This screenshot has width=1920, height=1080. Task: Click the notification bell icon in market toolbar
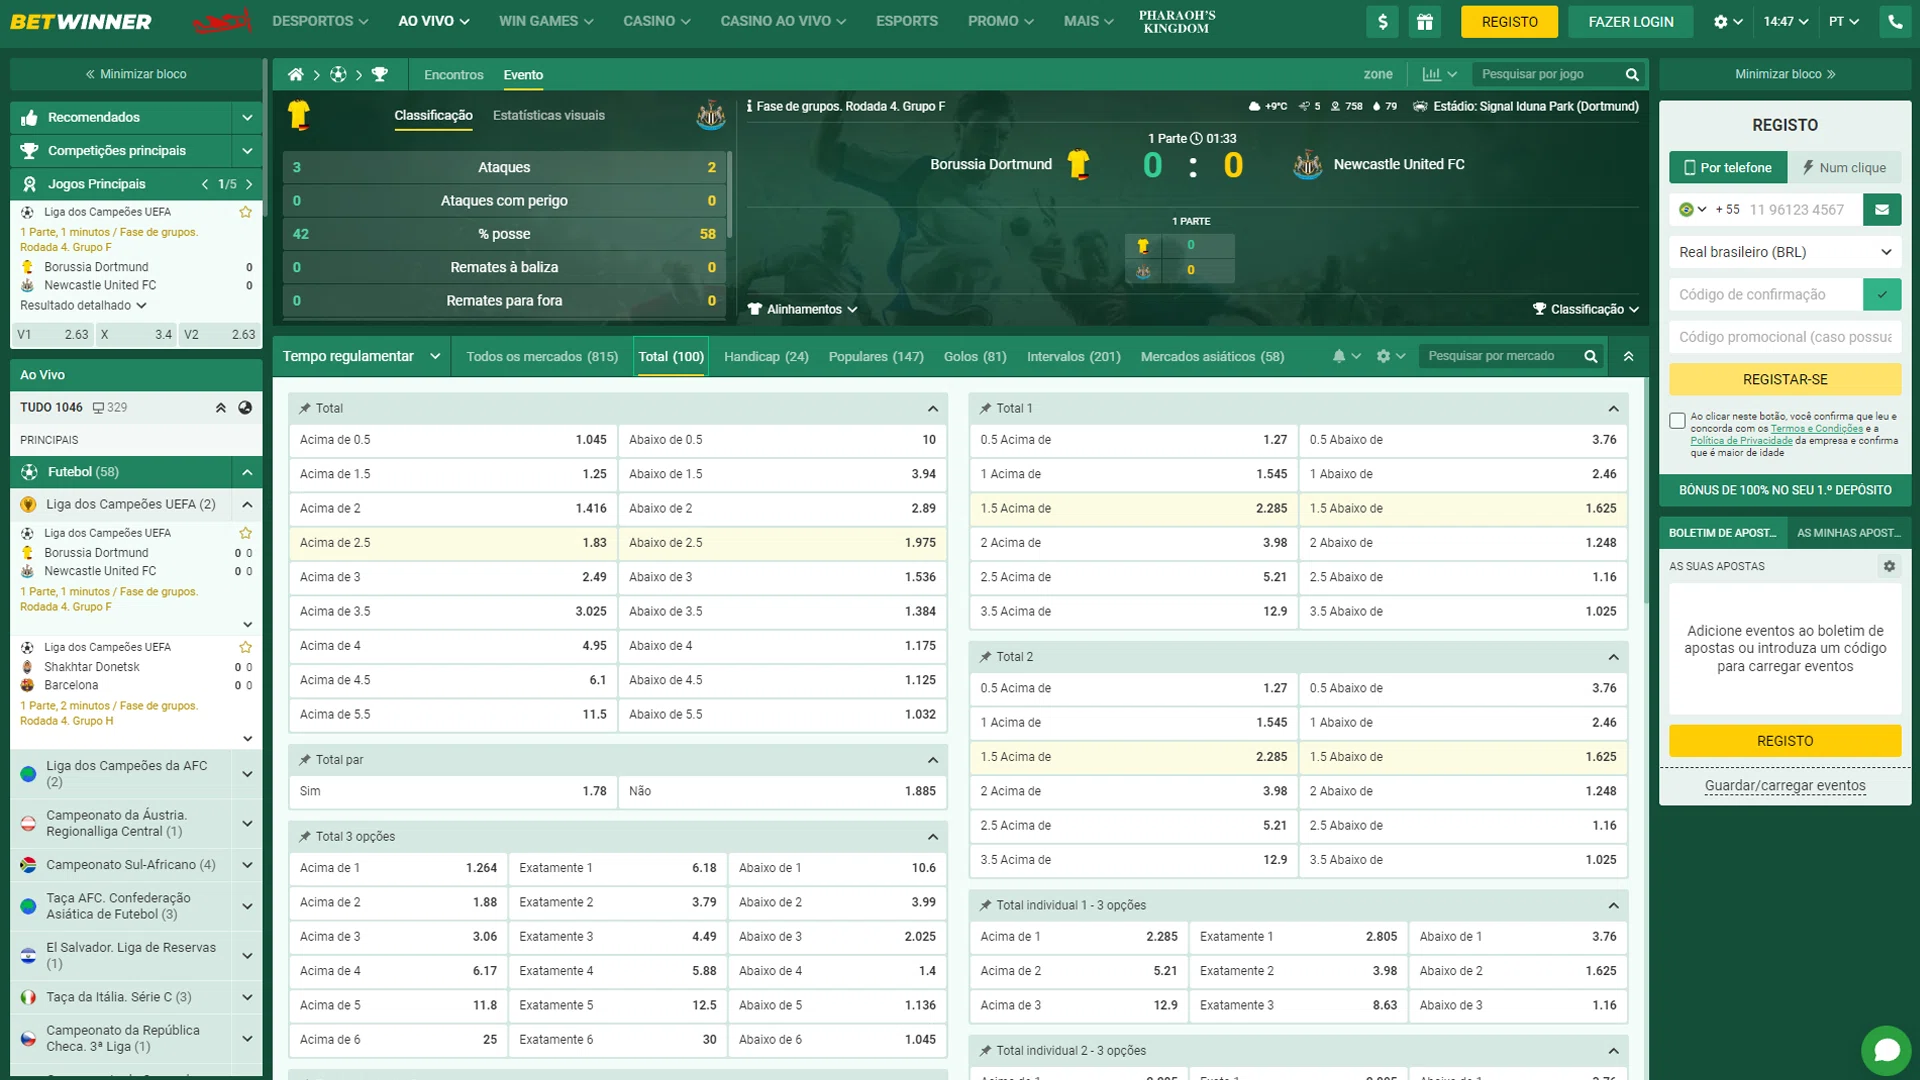coord(1342,356)
